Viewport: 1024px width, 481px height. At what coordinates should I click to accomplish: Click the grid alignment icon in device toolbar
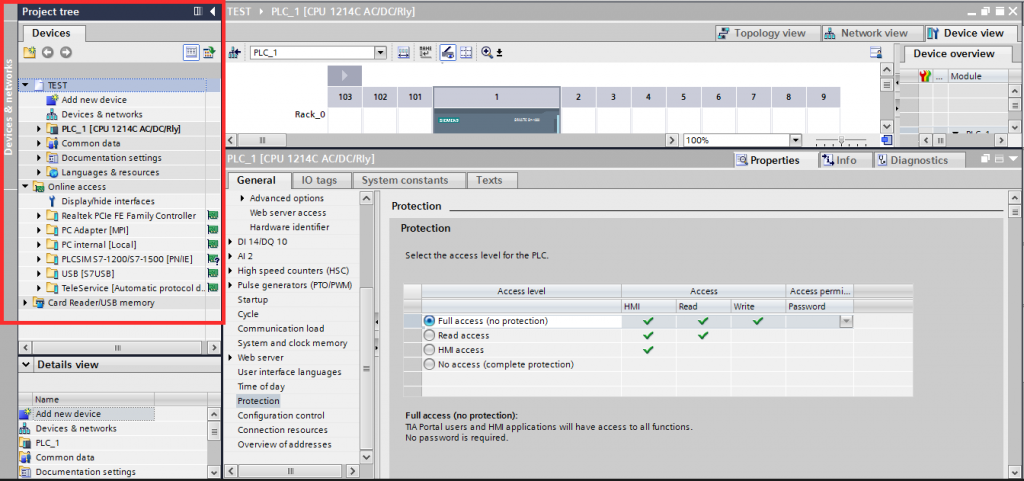pos(466,53)
